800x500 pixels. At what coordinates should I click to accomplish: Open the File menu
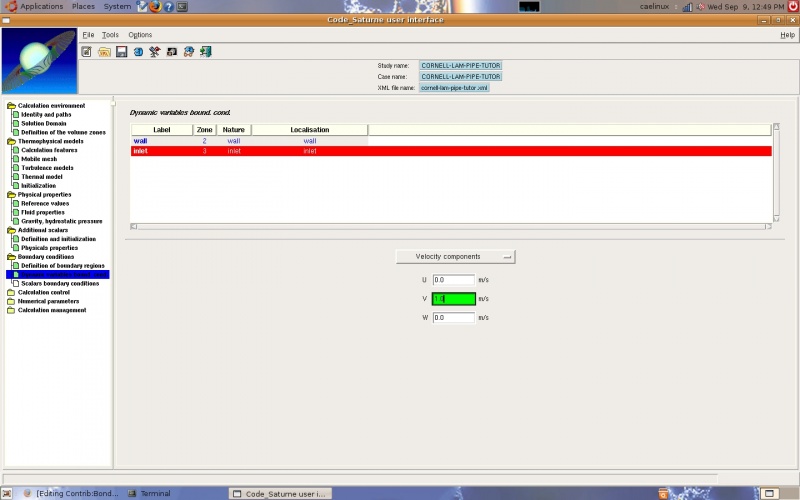(x=88, y=35)
